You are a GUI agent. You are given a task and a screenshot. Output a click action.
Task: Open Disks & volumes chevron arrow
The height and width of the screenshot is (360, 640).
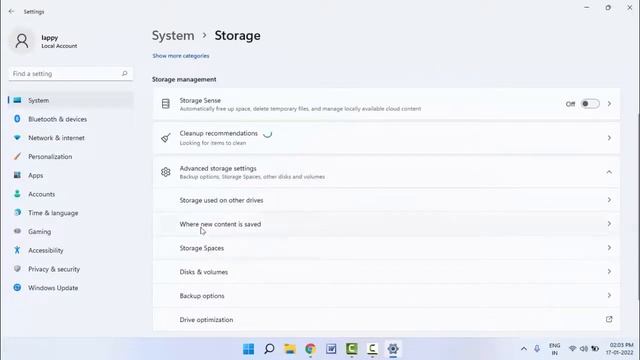[x=609, y=271]
